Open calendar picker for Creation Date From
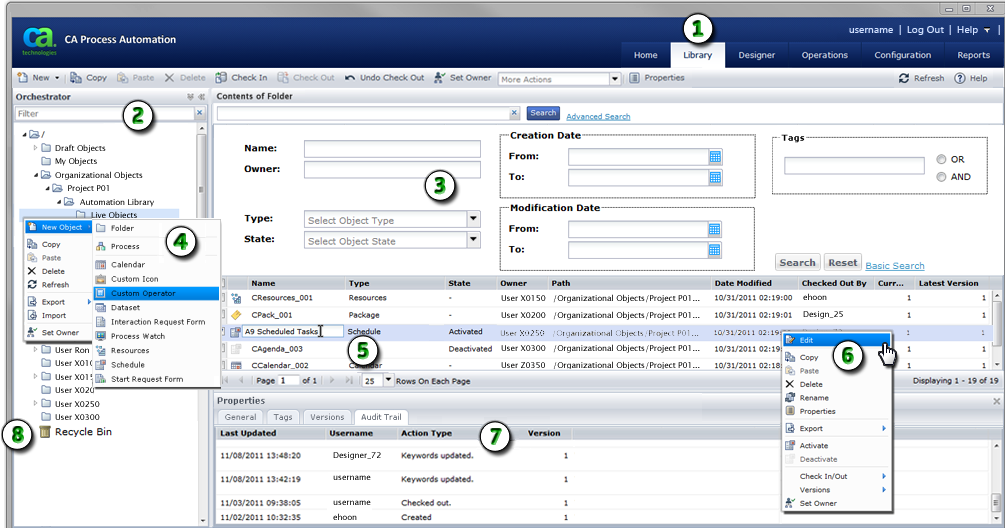This screenshot has height=529, width=1006. tap(715, 156)
